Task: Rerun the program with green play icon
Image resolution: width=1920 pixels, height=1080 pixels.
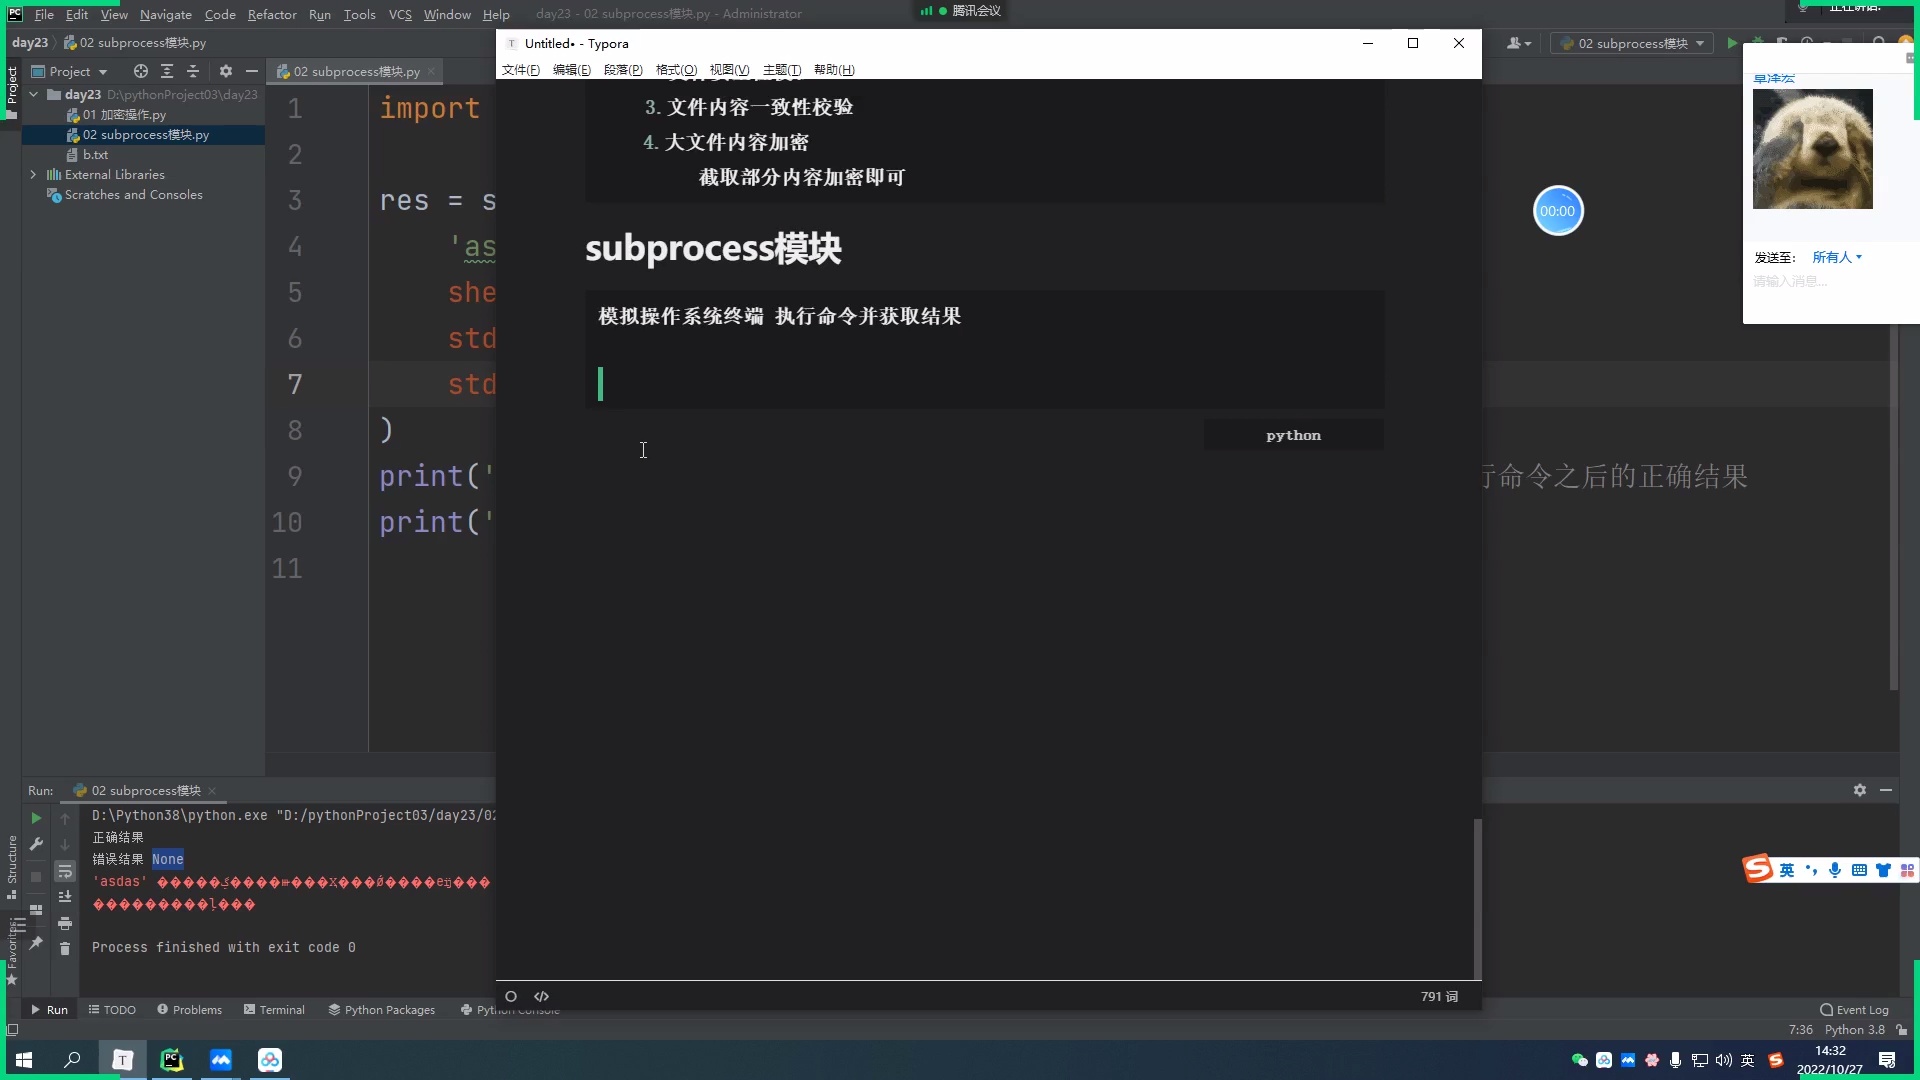Action: point(36,818)
